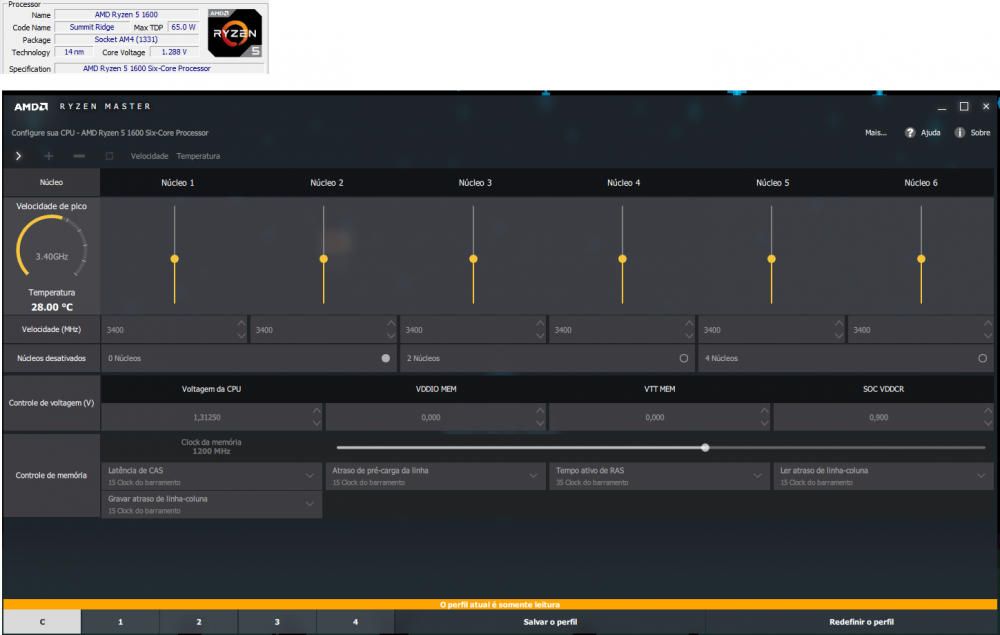Switch to profile tab 1
This screenshot has height=635, width=1000.
tap(120, 622)
